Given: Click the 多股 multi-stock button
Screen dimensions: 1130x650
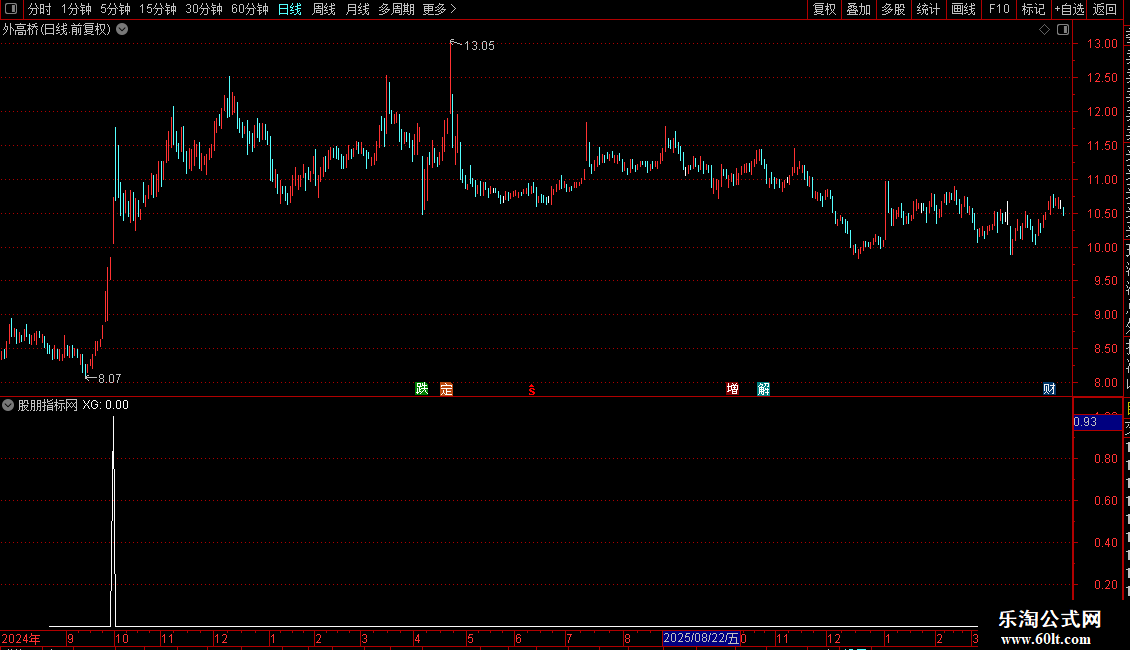Looking at the screenshot, I should tap(894, 9).
